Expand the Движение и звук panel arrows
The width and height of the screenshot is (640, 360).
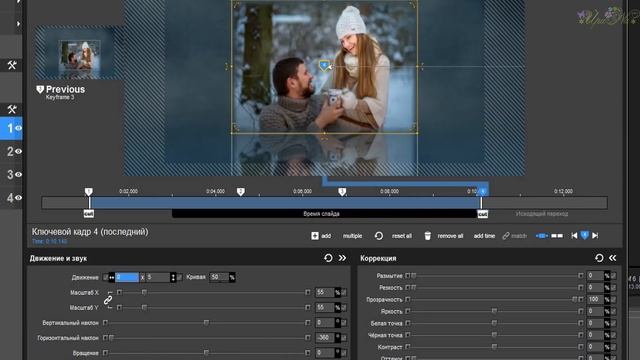click(342, 258)
